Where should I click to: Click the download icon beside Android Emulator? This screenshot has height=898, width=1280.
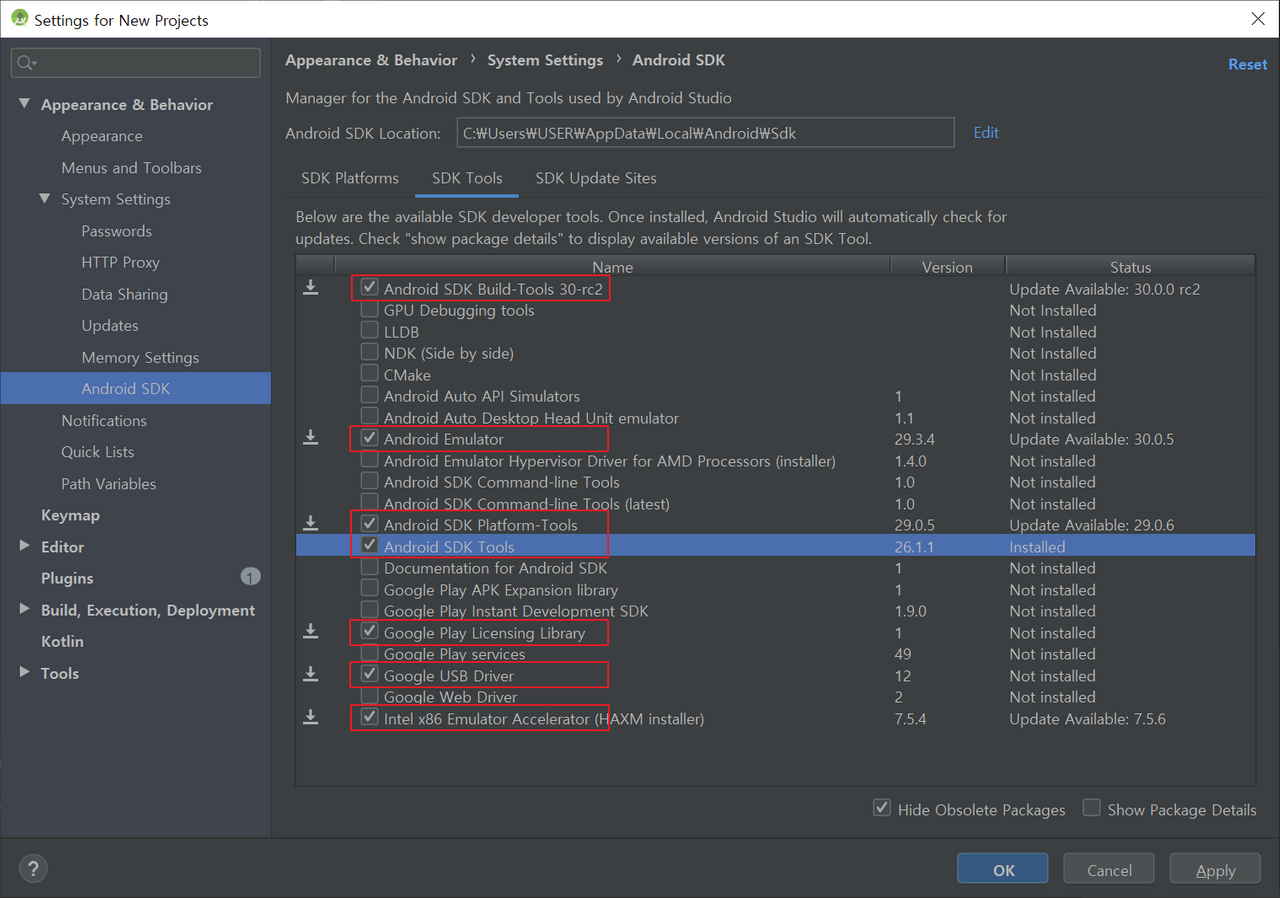[311, 438]
